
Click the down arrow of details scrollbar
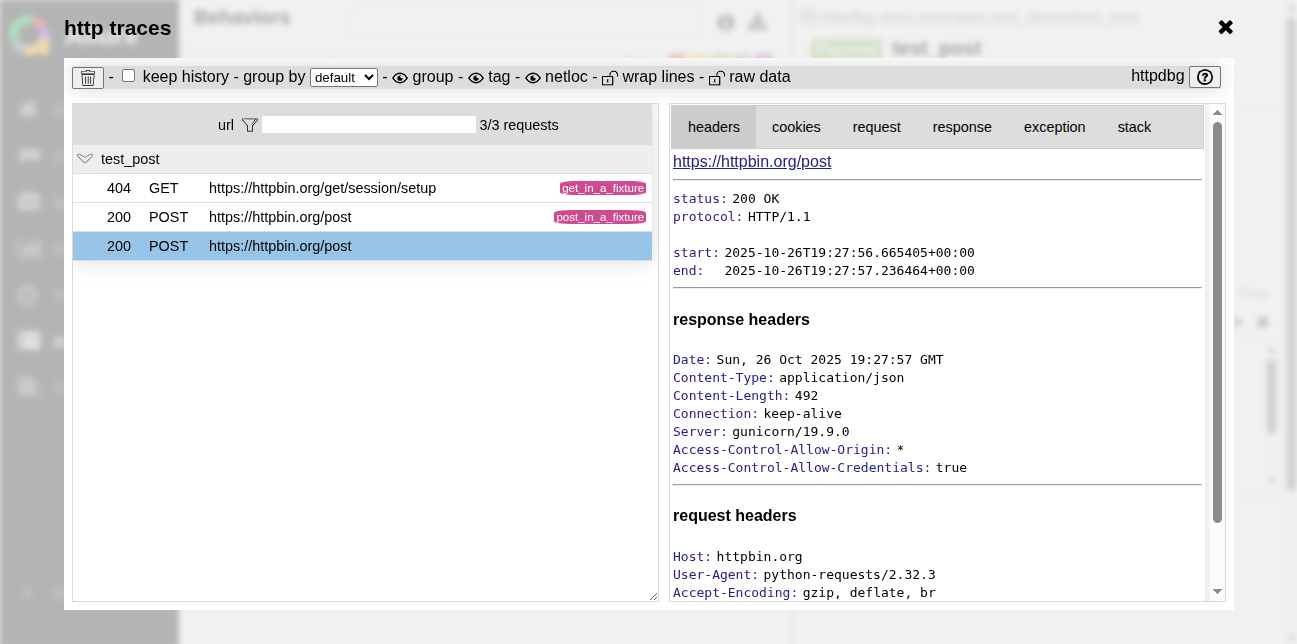pyautogui.click(x=1217, y=592)
